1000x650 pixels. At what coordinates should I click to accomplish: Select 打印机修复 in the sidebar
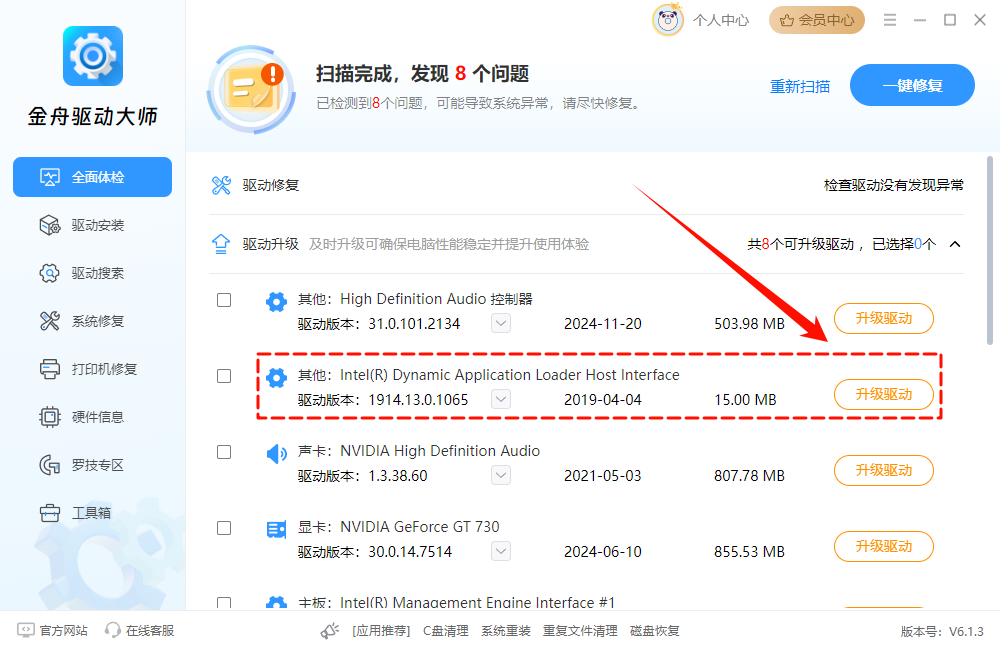92,369
